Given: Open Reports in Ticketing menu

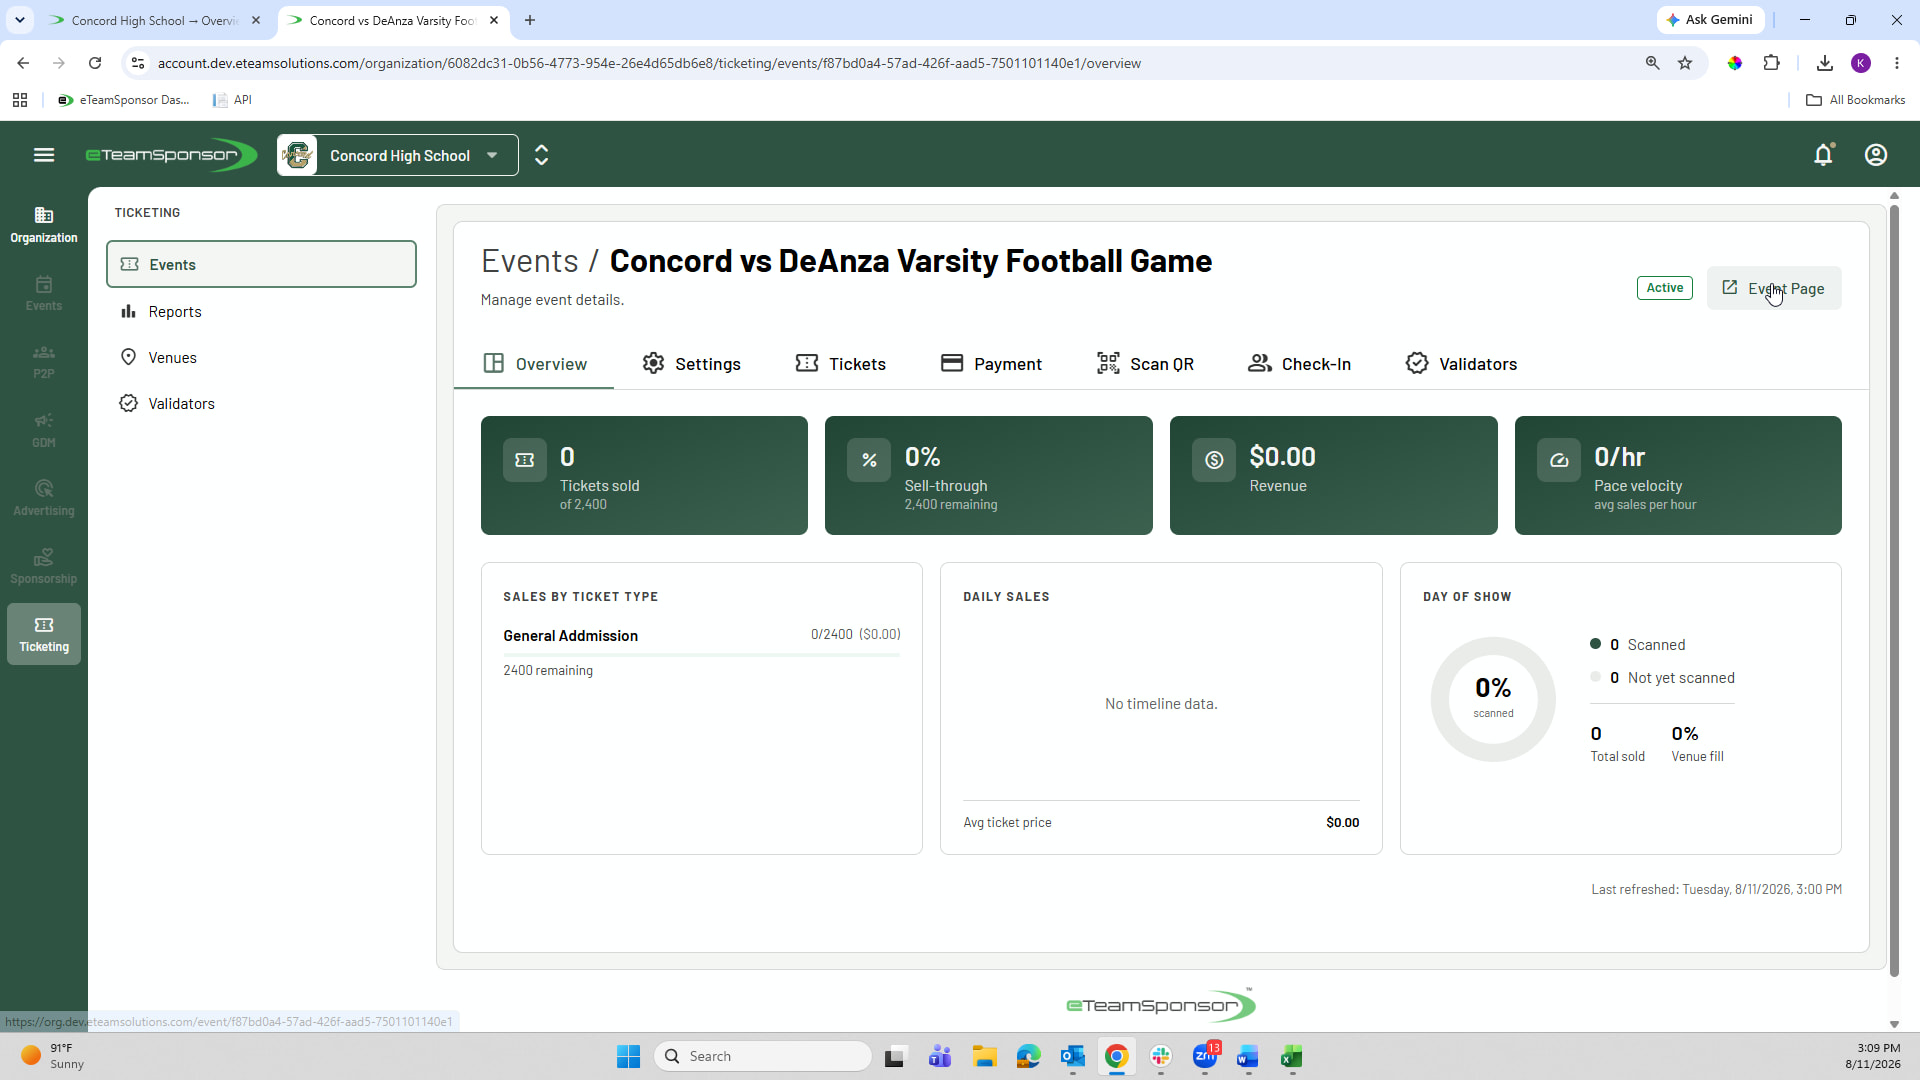Looking at the screenshot, I should tap(261, 312).
